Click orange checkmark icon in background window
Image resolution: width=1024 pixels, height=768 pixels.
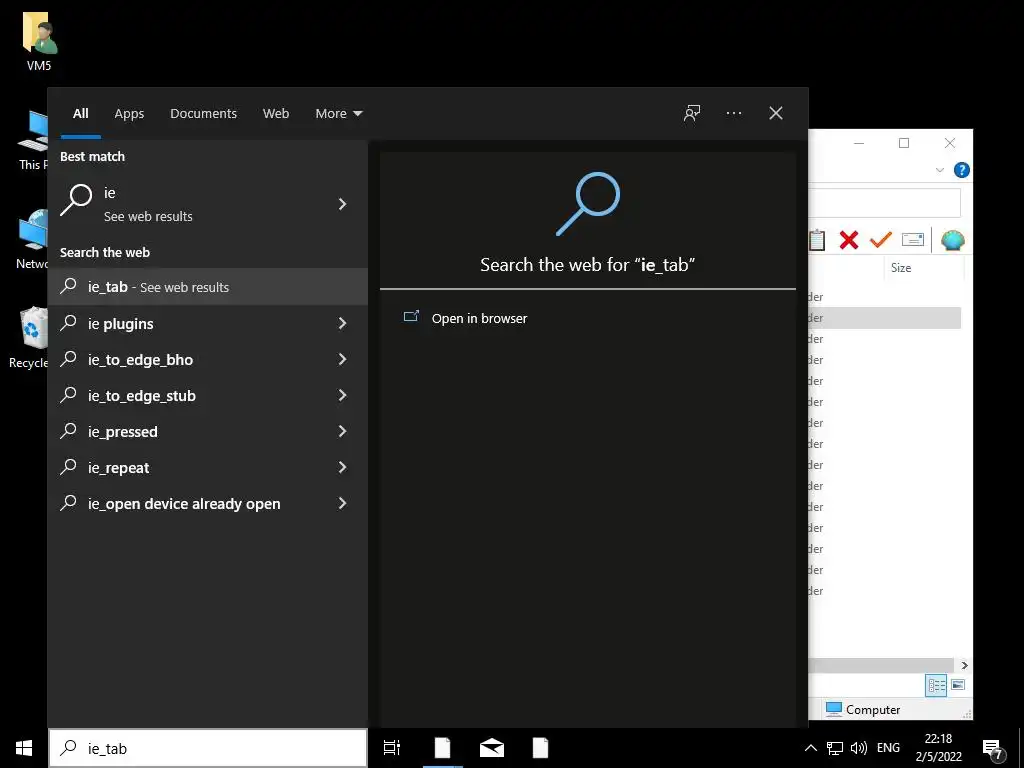(x=881, y=240)
